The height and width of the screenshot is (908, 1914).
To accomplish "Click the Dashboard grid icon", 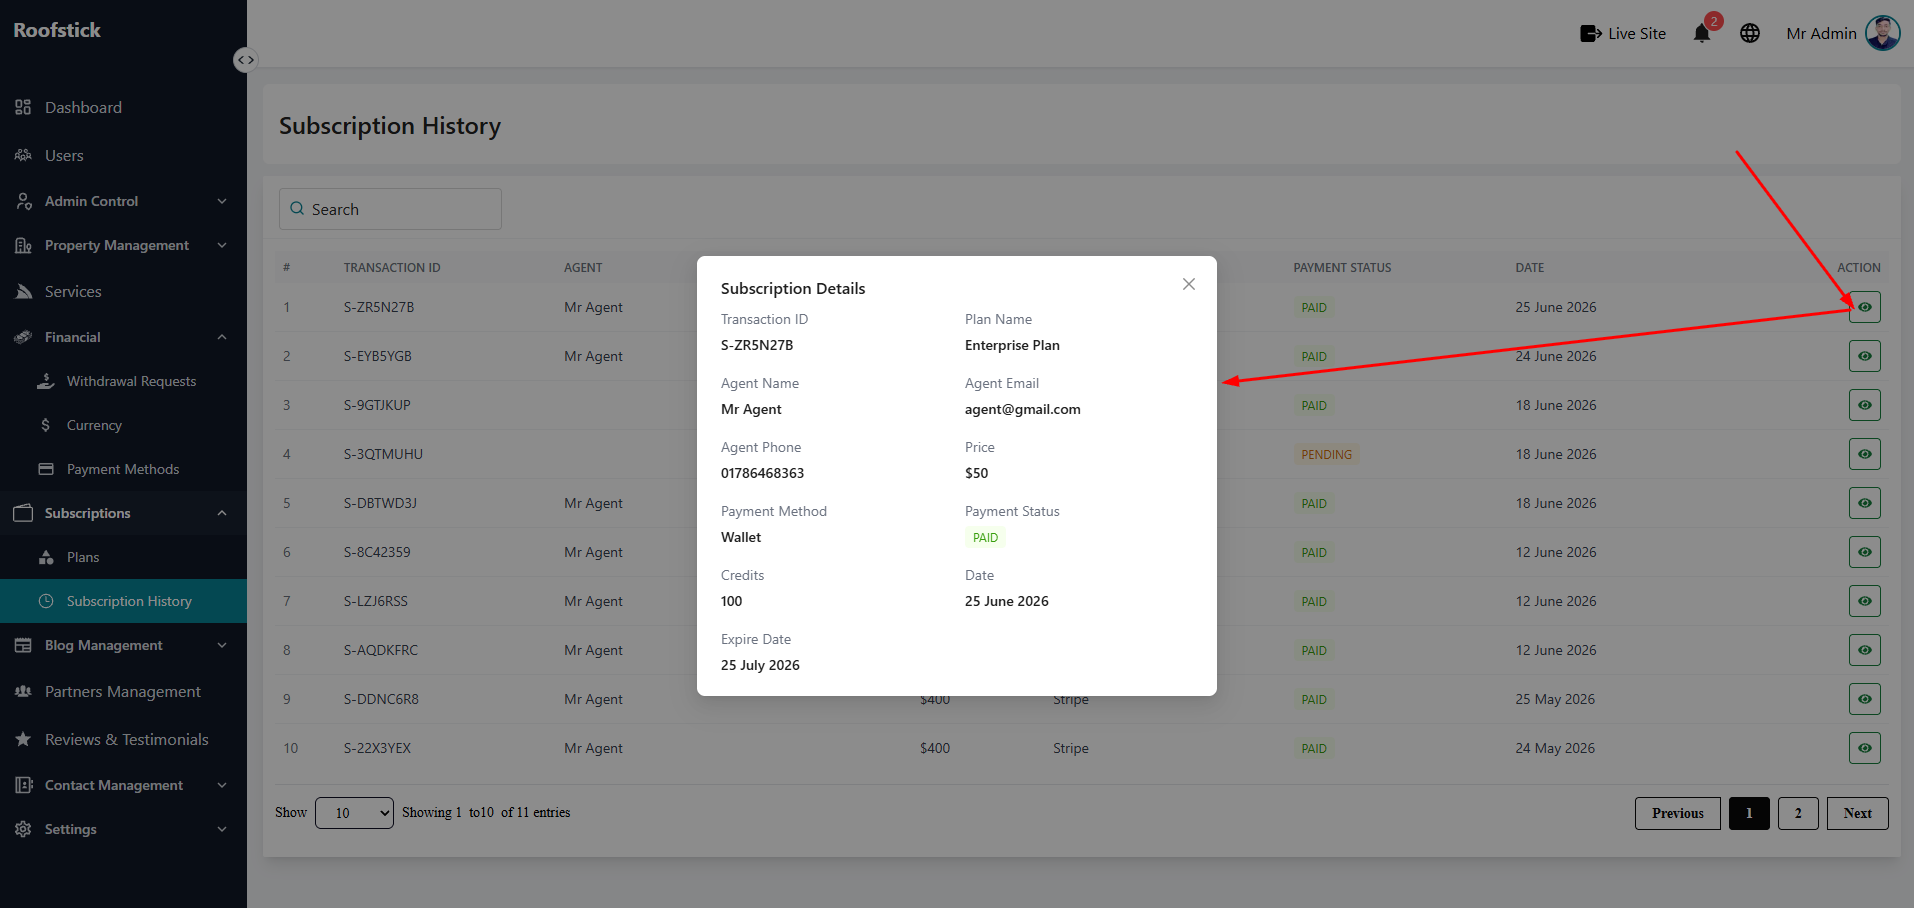I will 23,107.
